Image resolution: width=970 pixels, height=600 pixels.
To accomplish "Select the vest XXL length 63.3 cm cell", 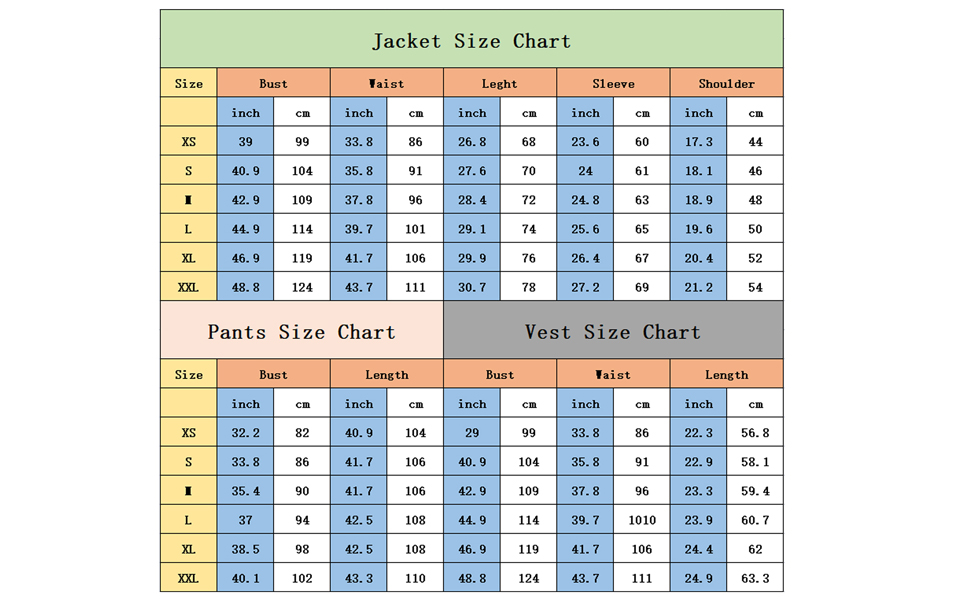I will pyautogui.click(x=755, y=578).
